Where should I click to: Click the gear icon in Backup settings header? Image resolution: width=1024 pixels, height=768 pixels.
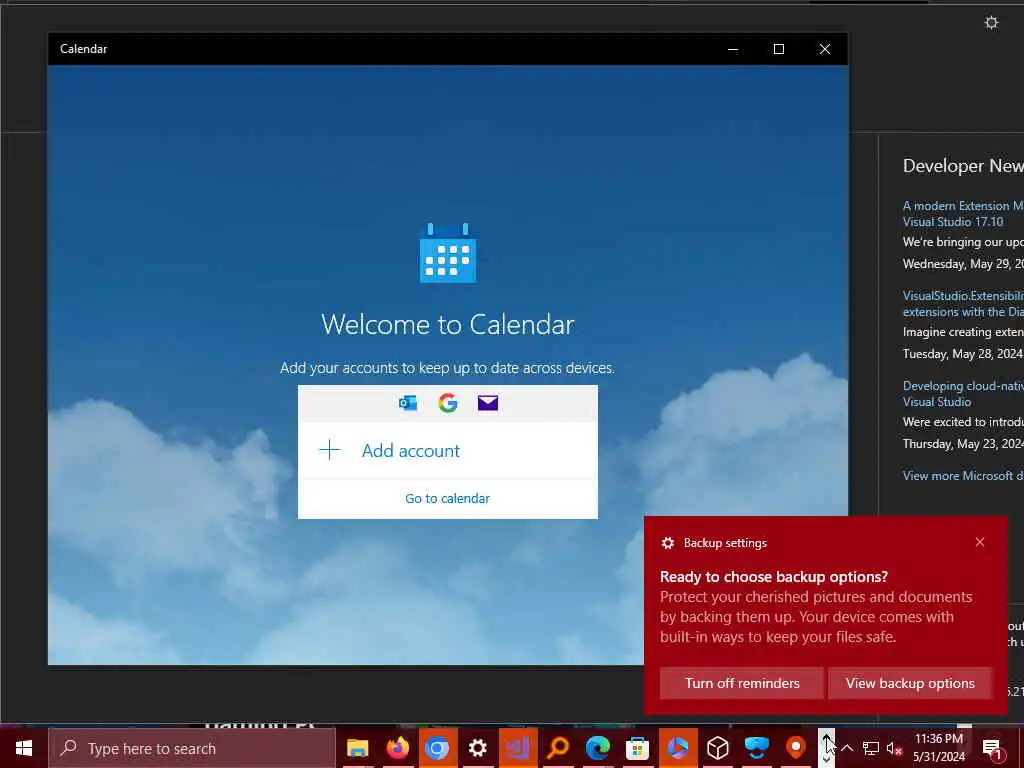pyautogui.click(x=667, y=543)
